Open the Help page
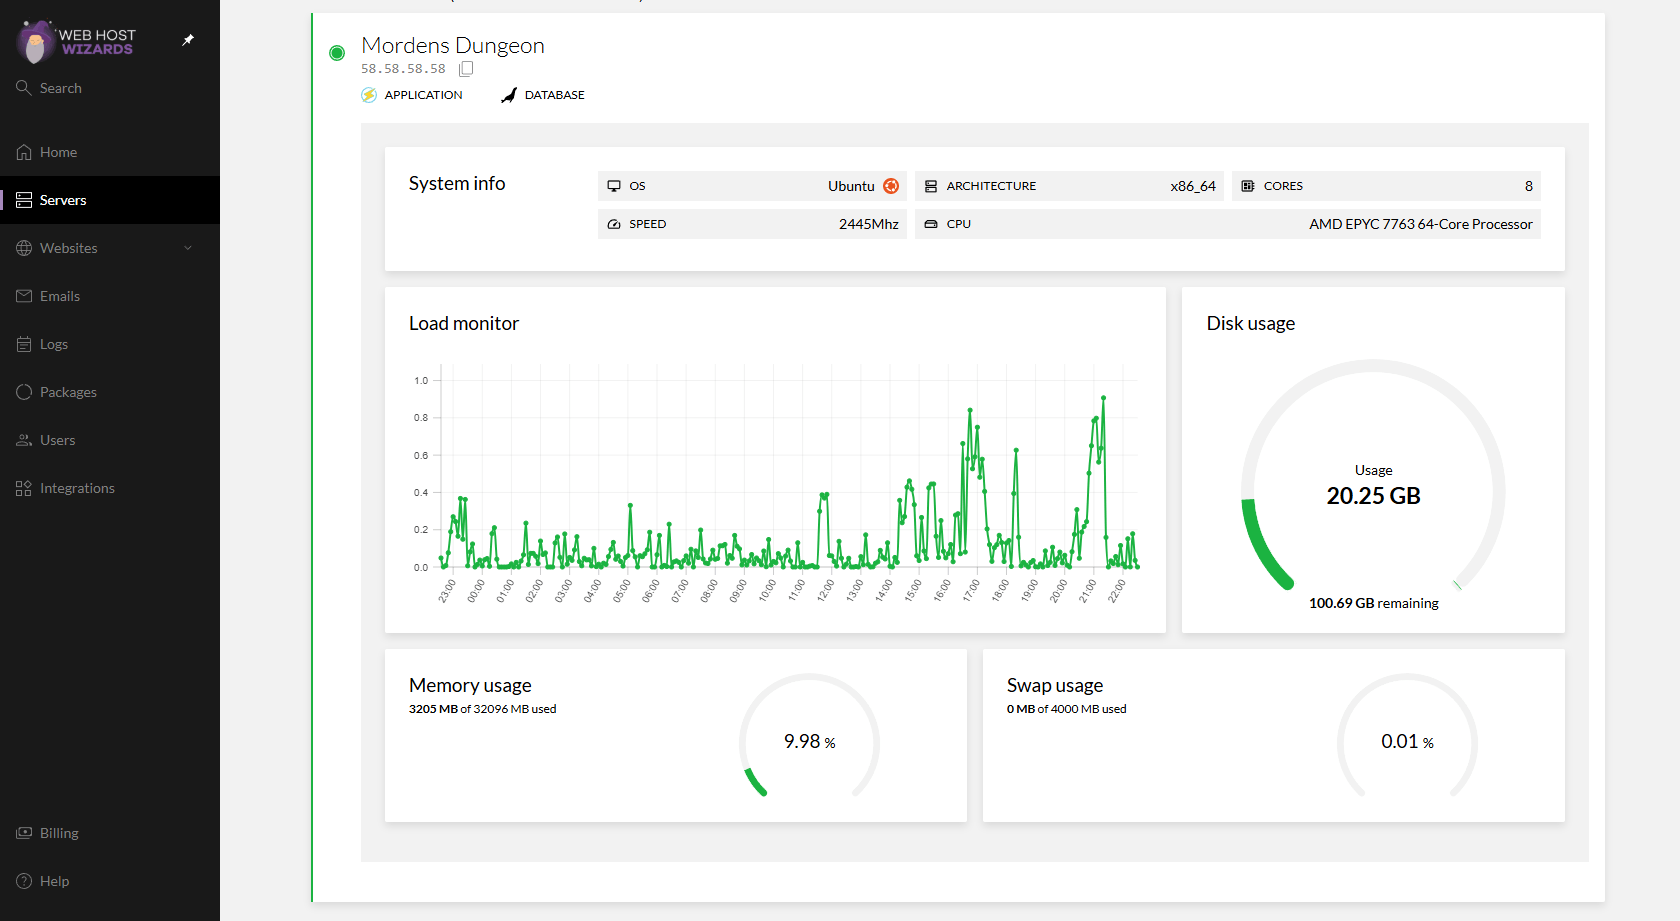 (110, 881)
